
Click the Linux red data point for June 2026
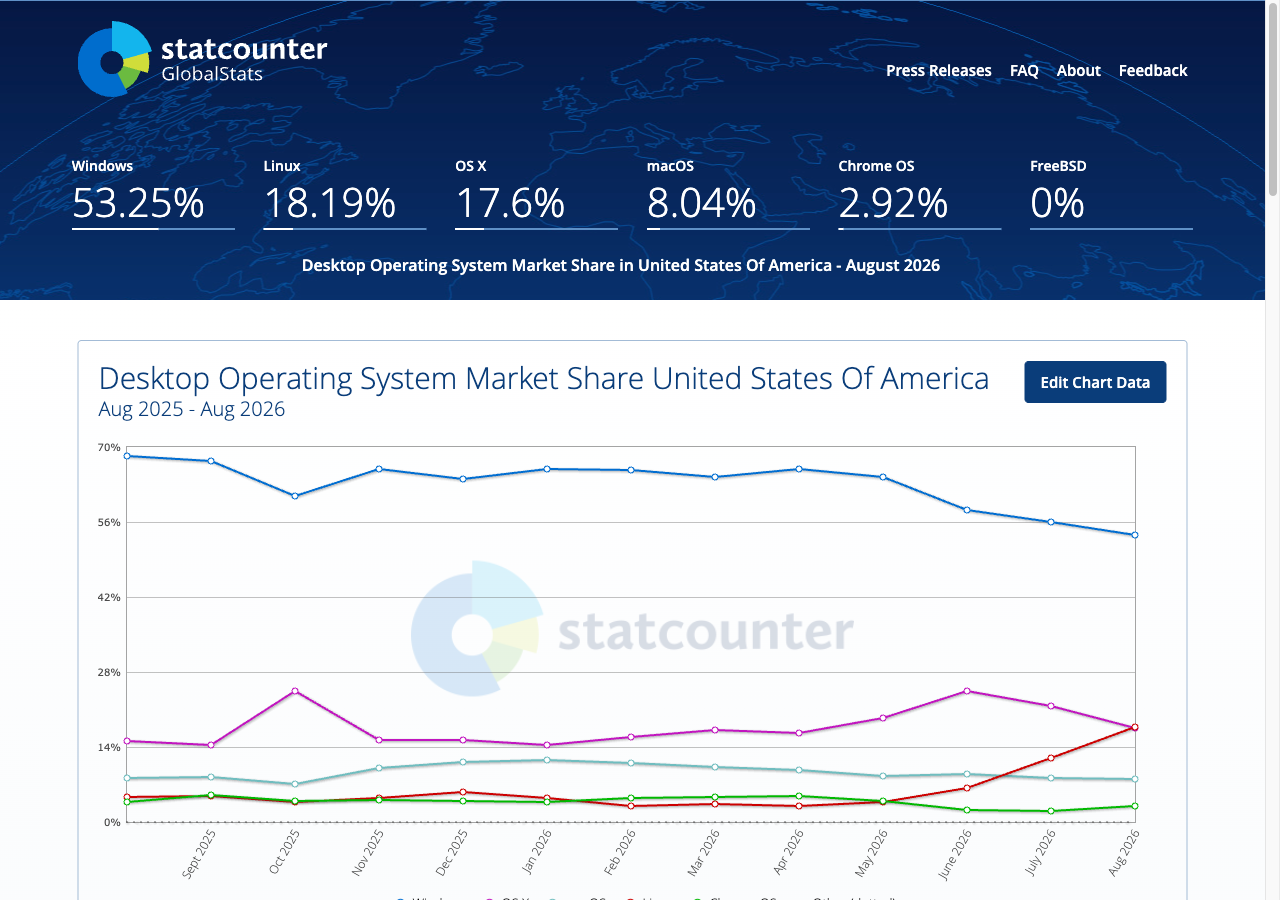967,788
